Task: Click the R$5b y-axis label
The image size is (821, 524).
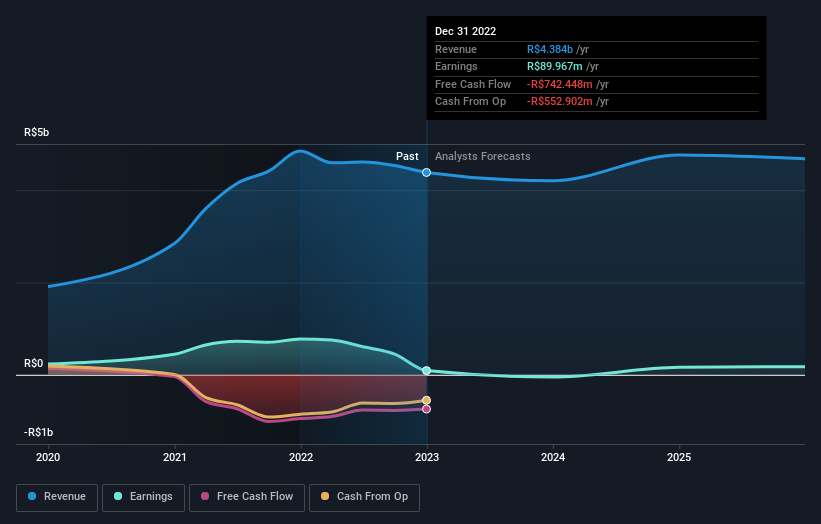Action: pos(37,132)
